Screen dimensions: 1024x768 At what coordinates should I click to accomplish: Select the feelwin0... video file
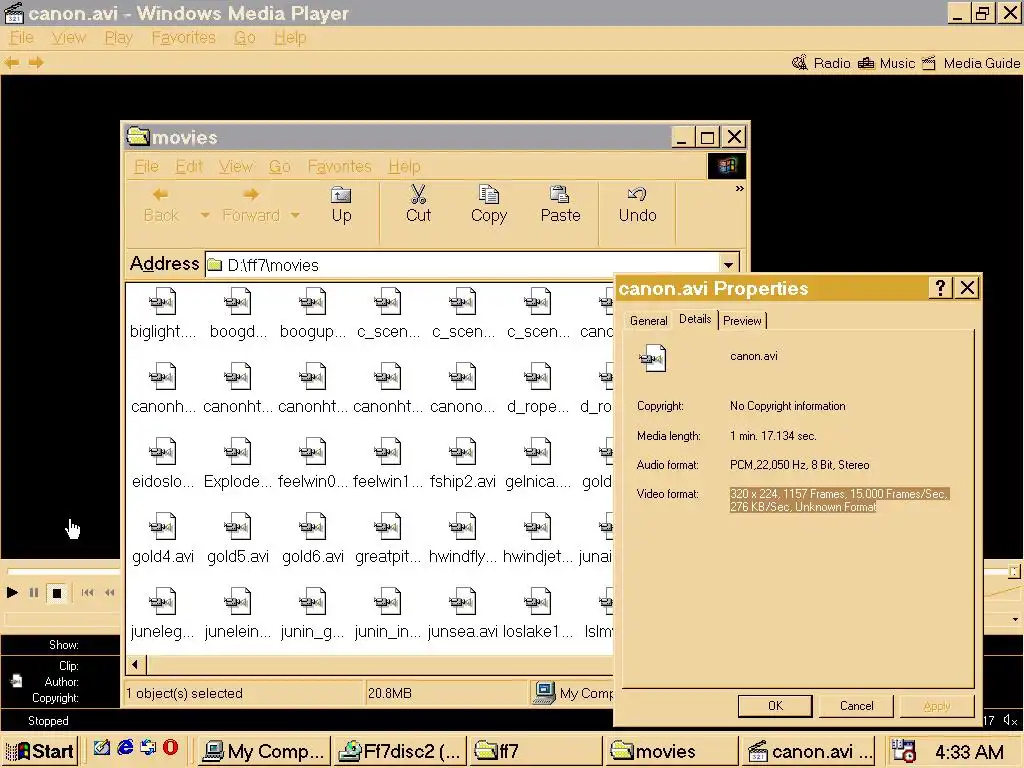point(313,464)
